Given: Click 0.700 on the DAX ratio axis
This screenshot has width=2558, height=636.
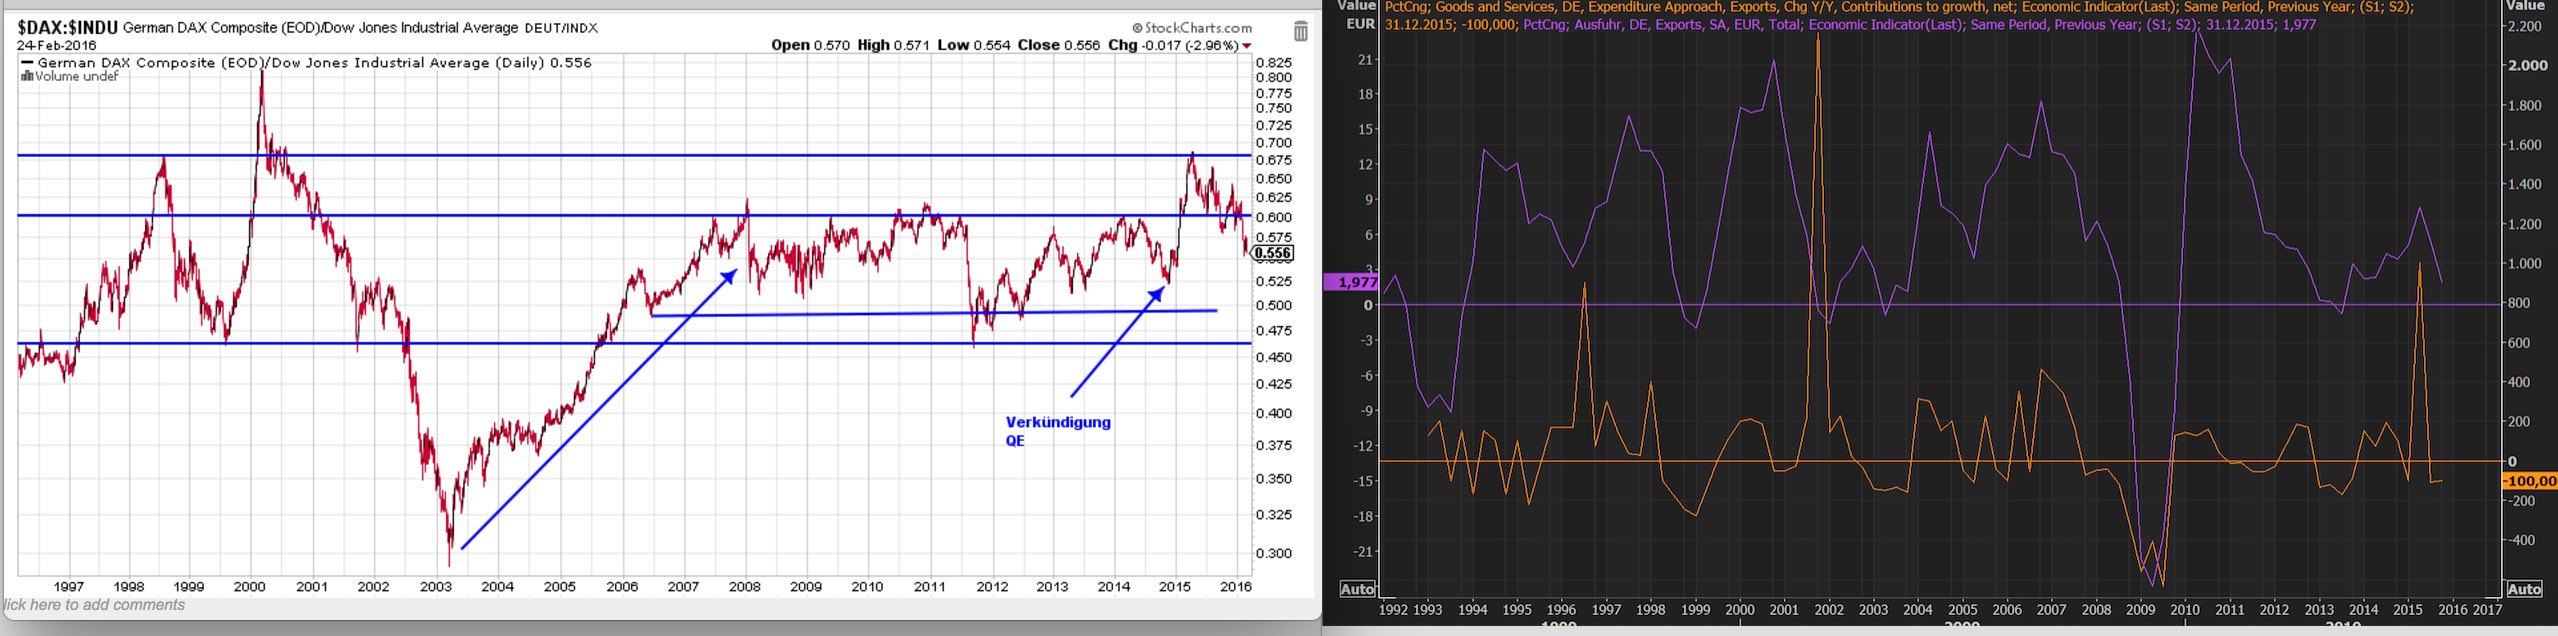Looking at the screenshot, I should click(1273, 143).
